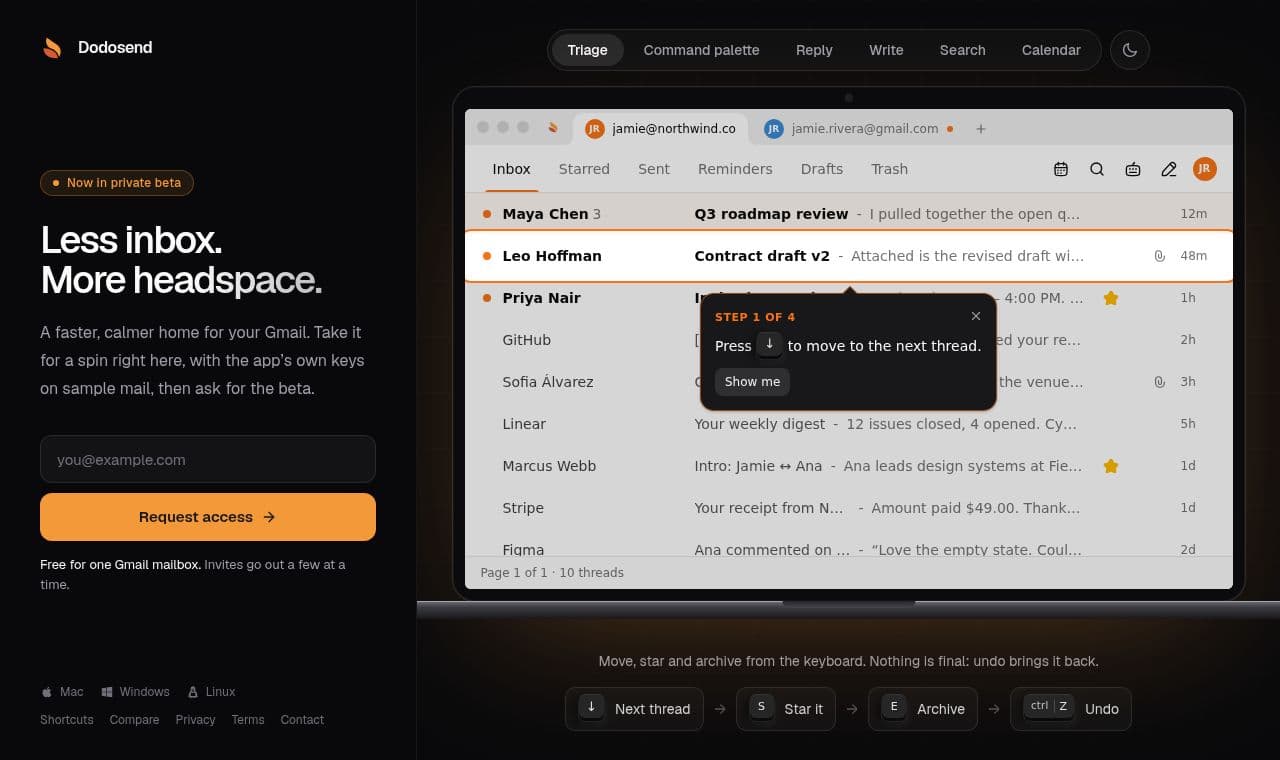Screen dimensions: 1280x760
Task: Open the Maya Chen Q3 roadmap review thread
Action: click(x=849, y=214)
